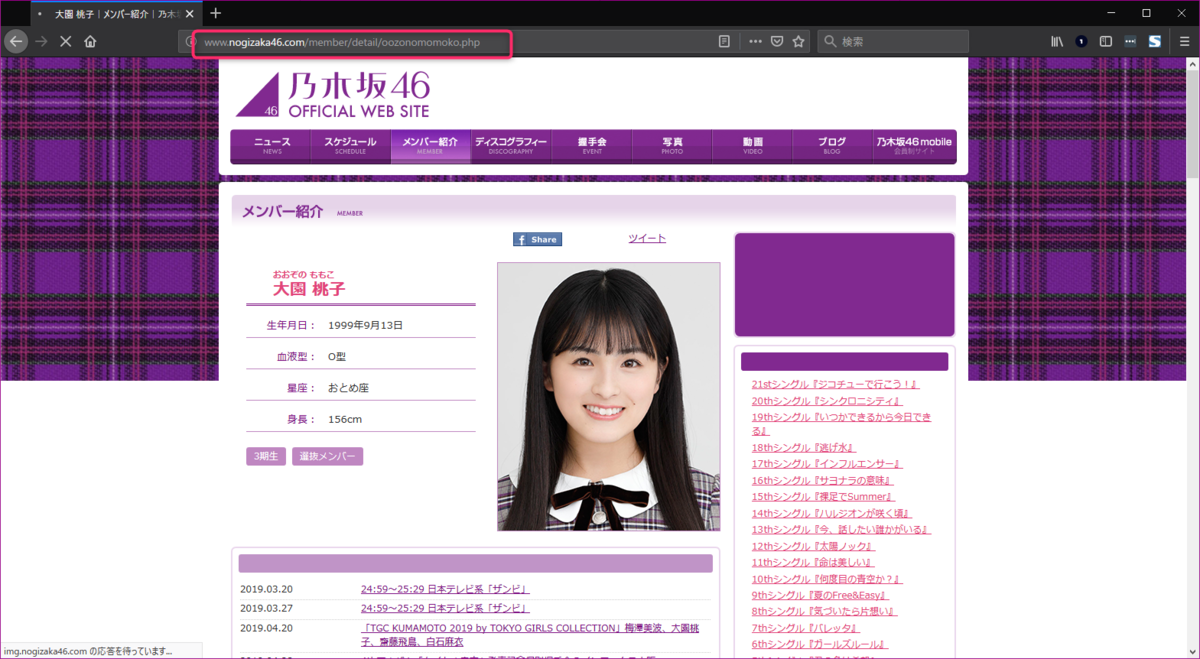Open 17thシングル『インフルエンサー』link

coord(827,464)
